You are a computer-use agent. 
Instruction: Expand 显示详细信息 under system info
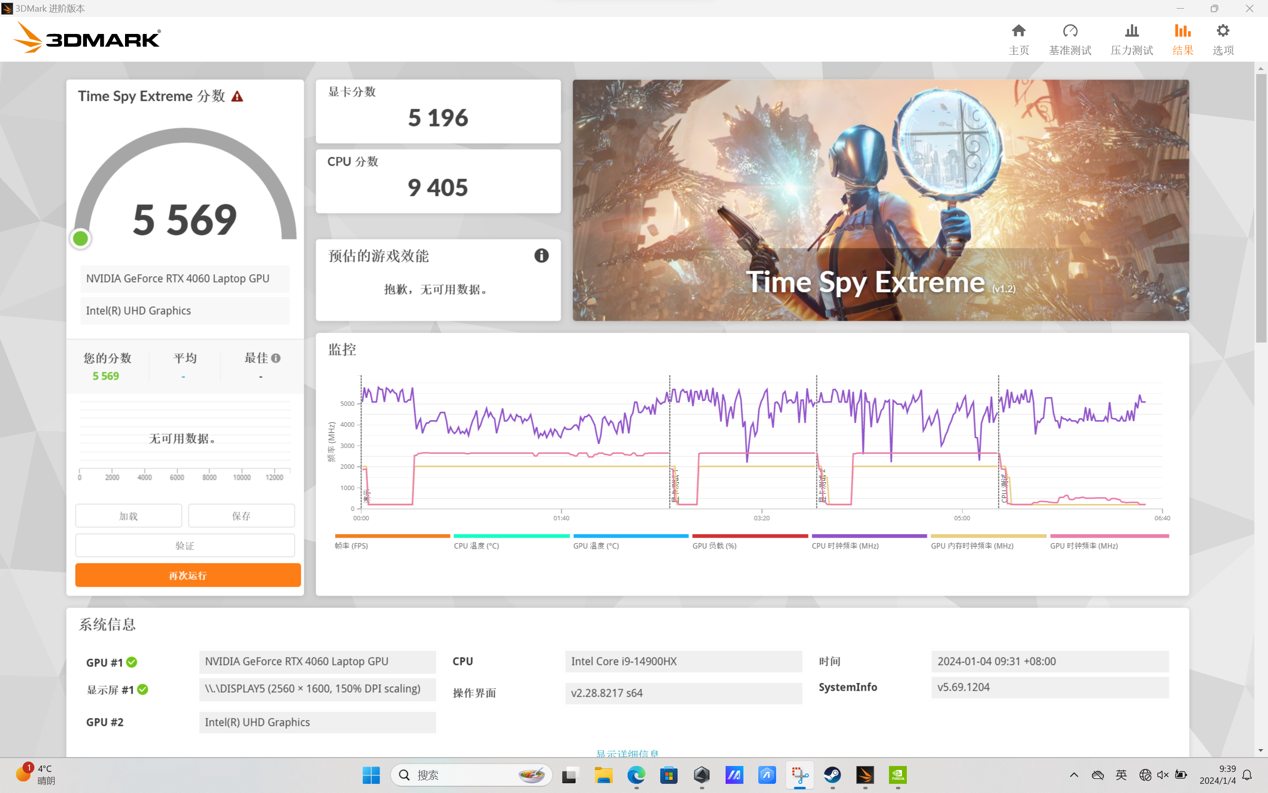pyautogui.click(x=627, y=754)
